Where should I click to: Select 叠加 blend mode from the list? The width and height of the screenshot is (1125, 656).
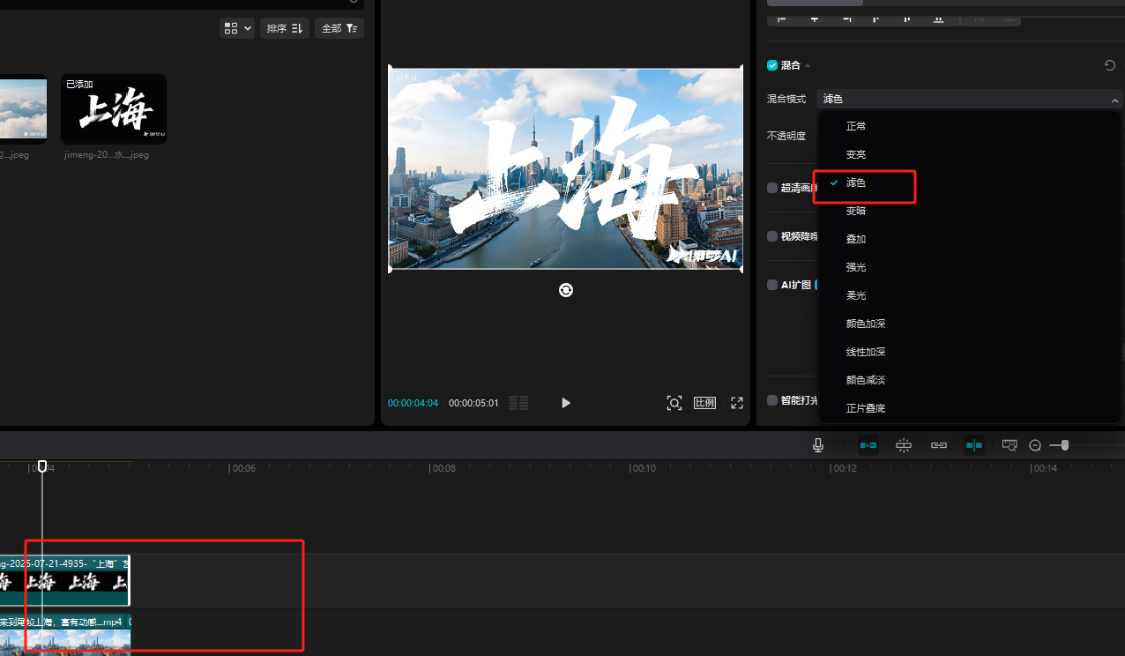(x=855, y=239)
